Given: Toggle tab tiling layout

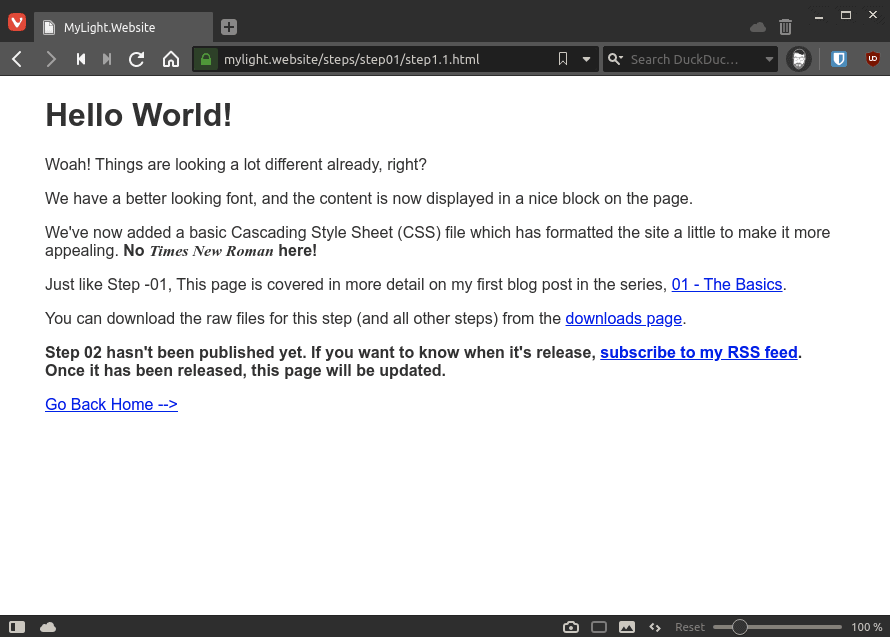Looking at the screenshot, I should [598, 627].
